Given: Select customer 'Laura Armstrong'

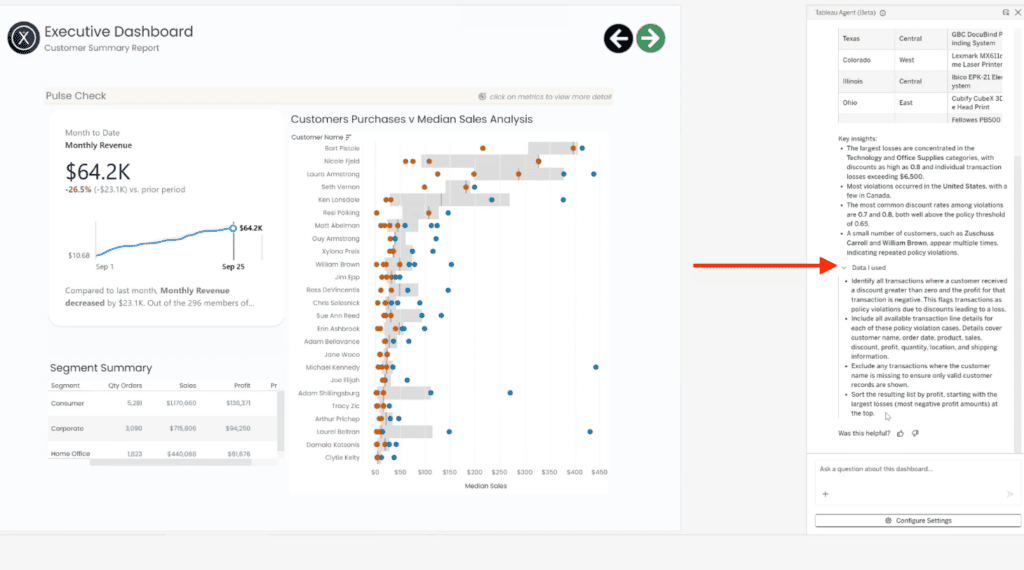Looking at the screenshot, I should click(333, 174).
